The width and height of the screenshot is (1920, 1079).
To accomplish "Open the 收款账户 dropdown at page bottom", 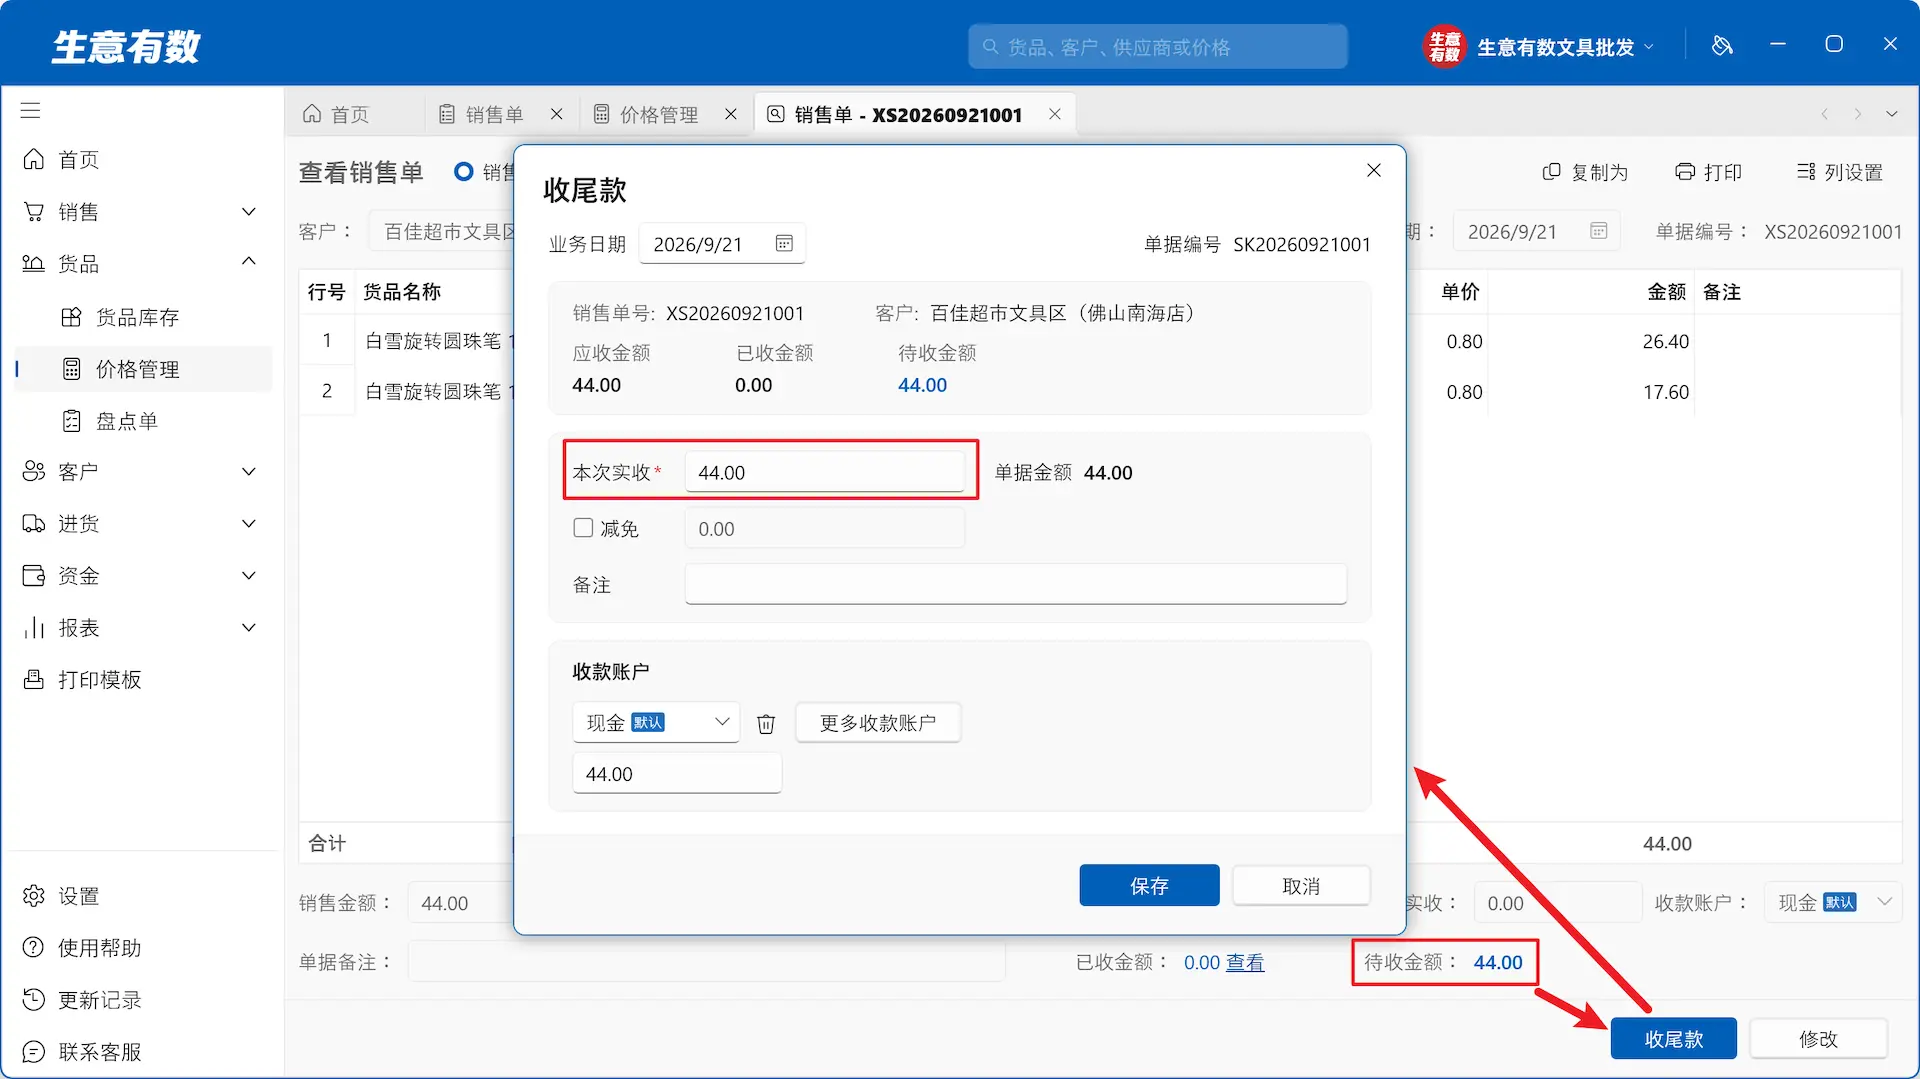I will click(x=1833, y=903).
